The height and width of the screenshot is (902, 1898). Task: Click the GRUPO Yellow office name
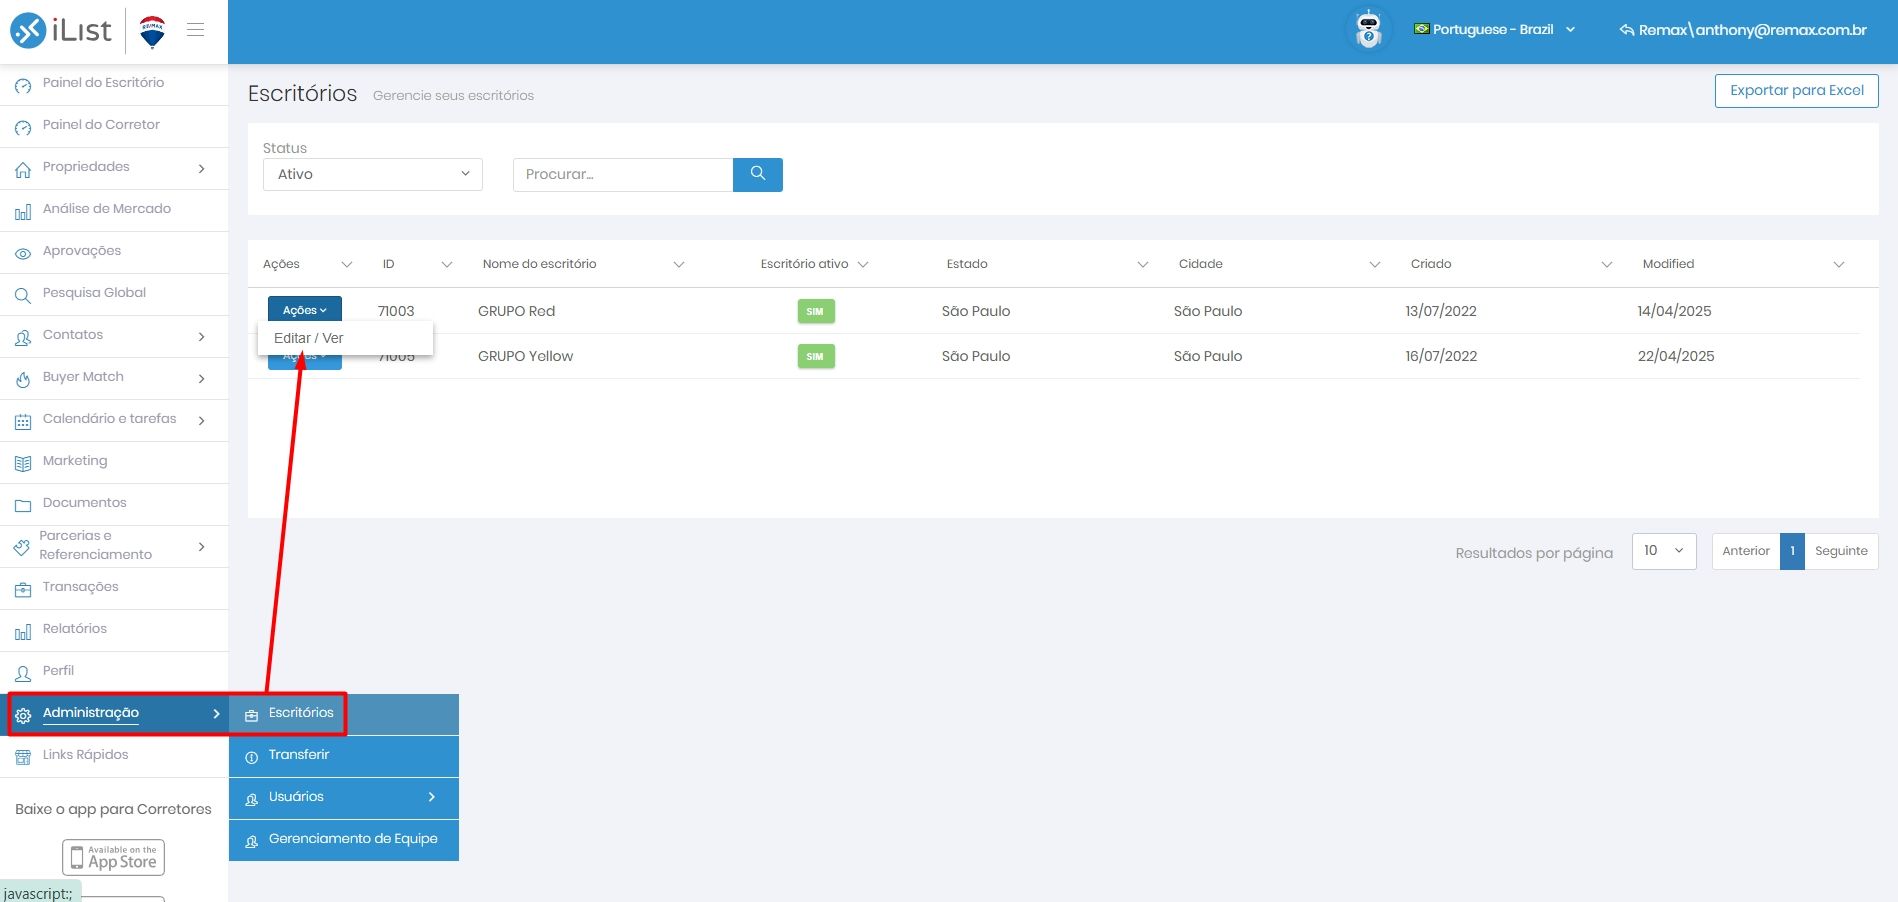pyautogui.click(x=525, y=356)
